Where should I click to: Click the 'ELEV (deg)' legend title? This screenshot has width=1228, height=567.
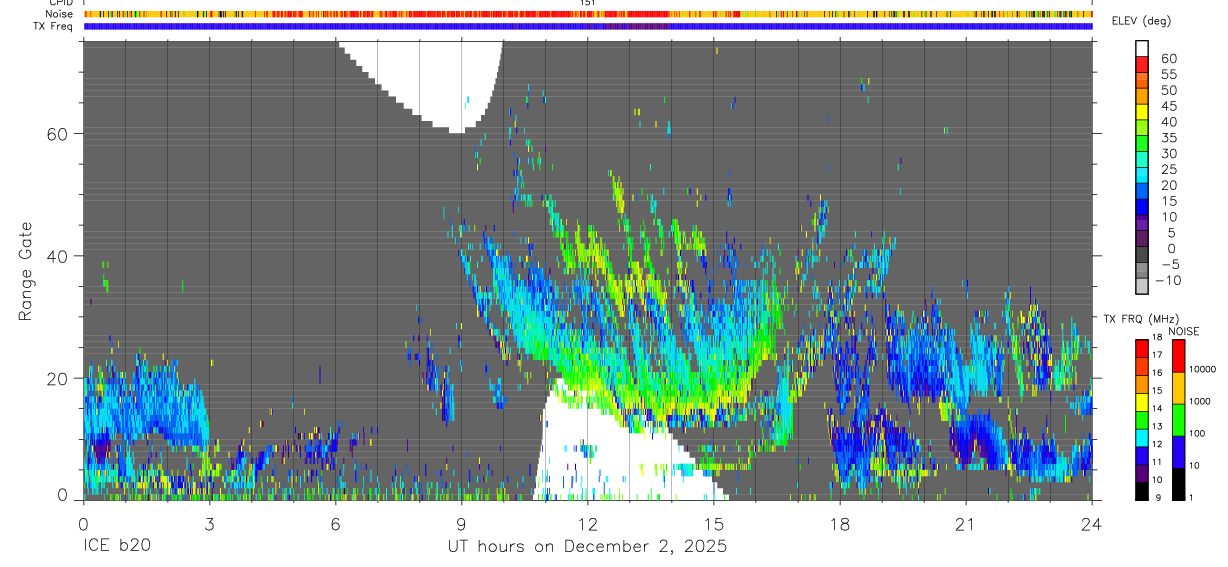pyautogui.click(x=1141, y=21)
